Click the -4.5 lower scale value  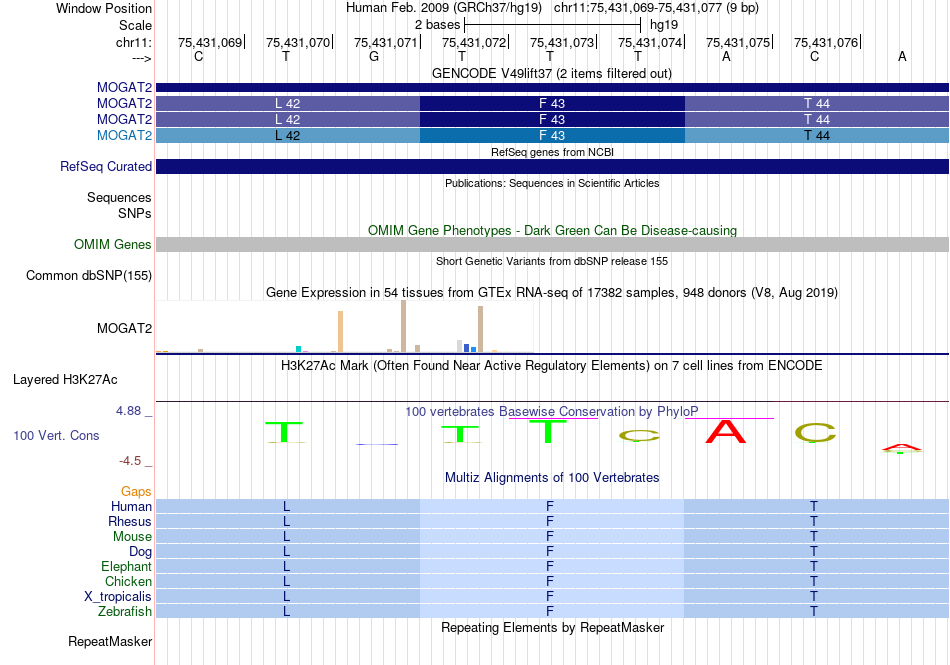pos(130,461)
